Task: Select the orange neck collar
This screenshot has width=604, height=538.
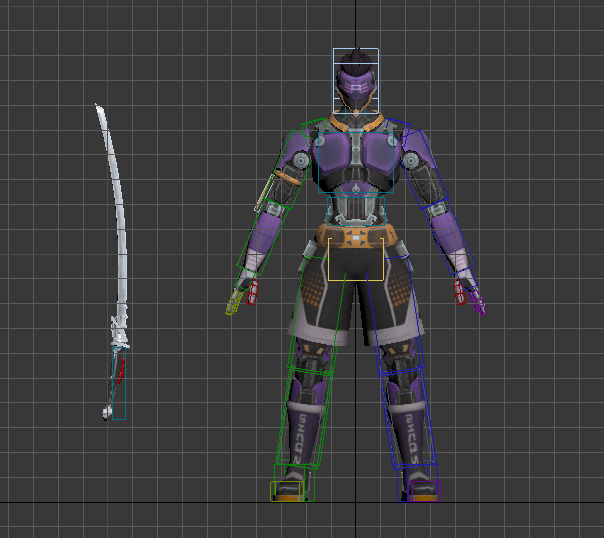Action: (356, 125)
